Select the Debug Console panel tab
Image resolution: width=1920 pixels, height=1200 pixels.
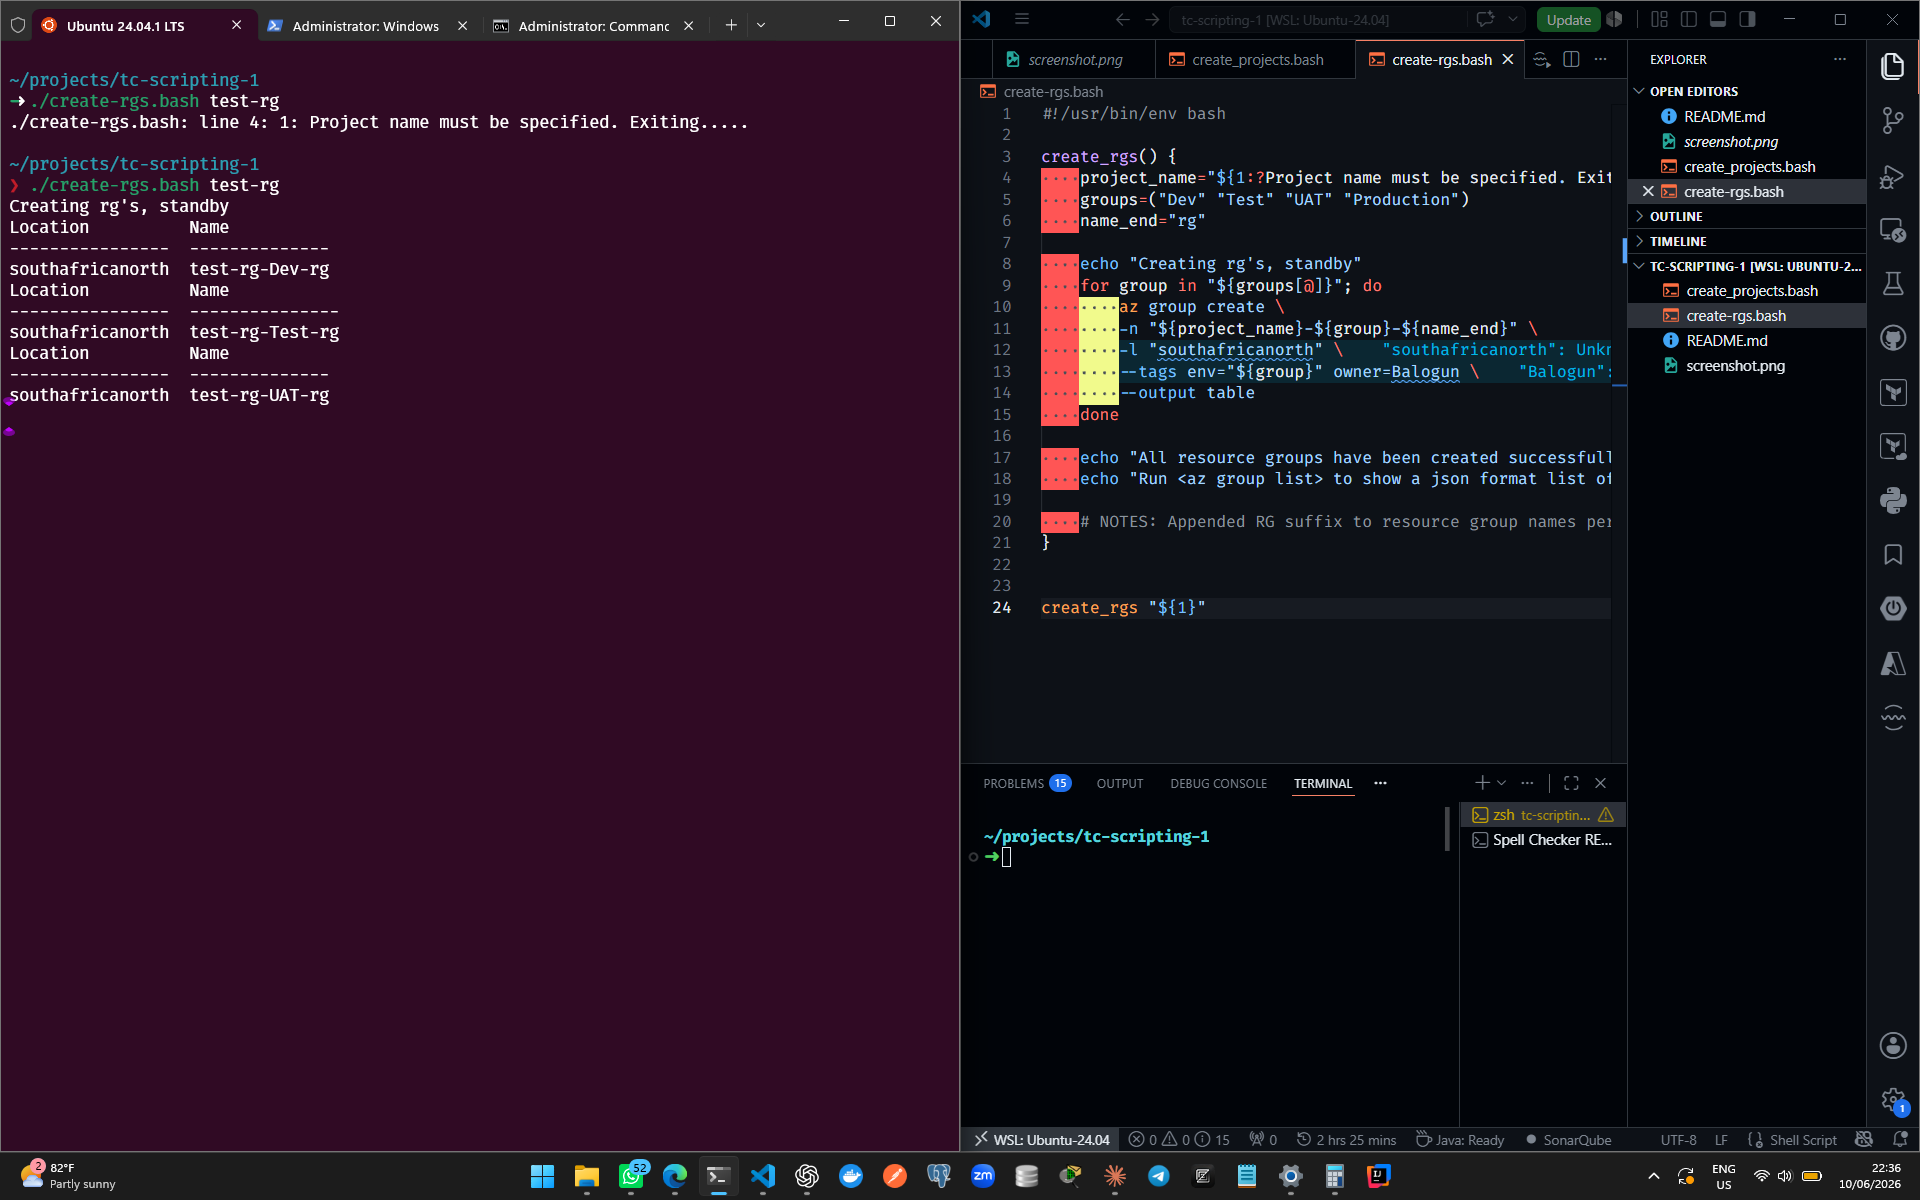[1218, 783]
